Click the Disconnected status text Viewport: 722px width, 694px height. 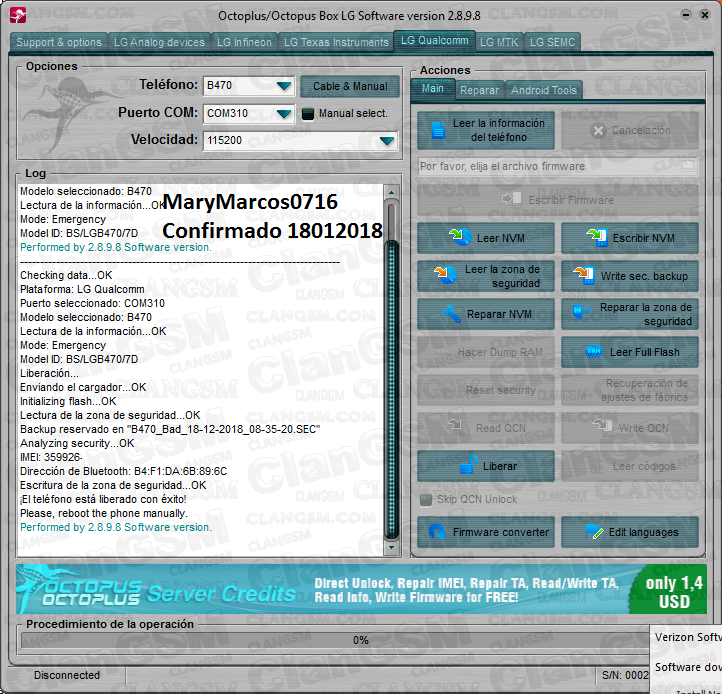tap(67, 675)
